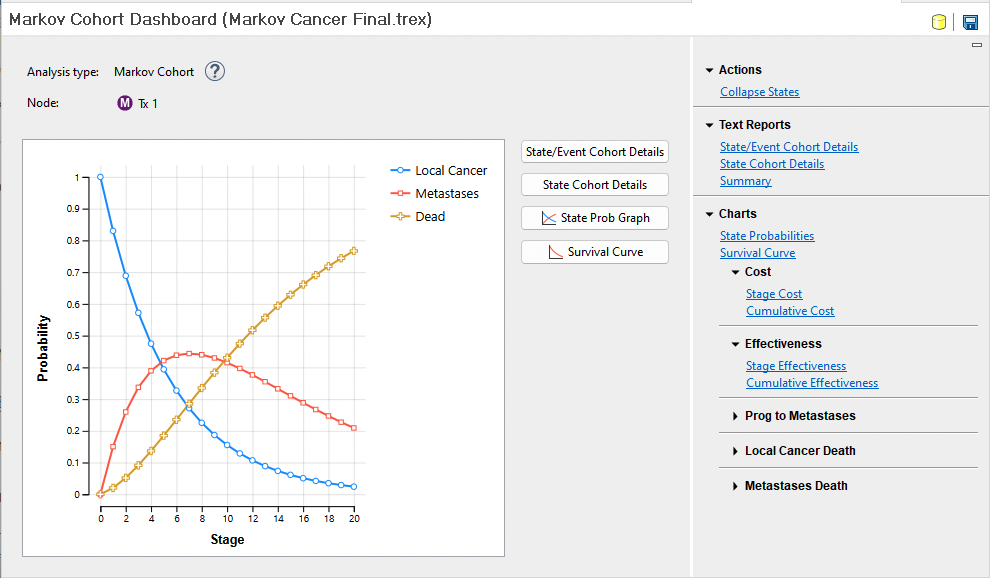
Task: Select the purple Markov node icon next to Tx 1
Action: point(124,102)
